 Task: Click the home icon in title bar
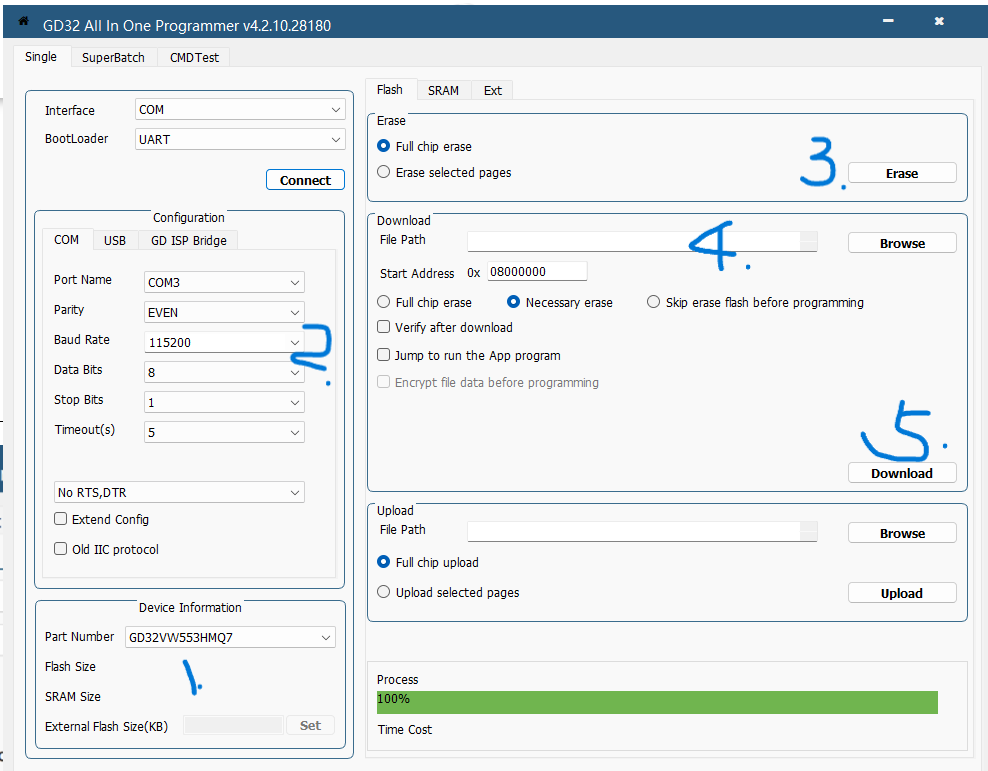click(x=24, y=21)
